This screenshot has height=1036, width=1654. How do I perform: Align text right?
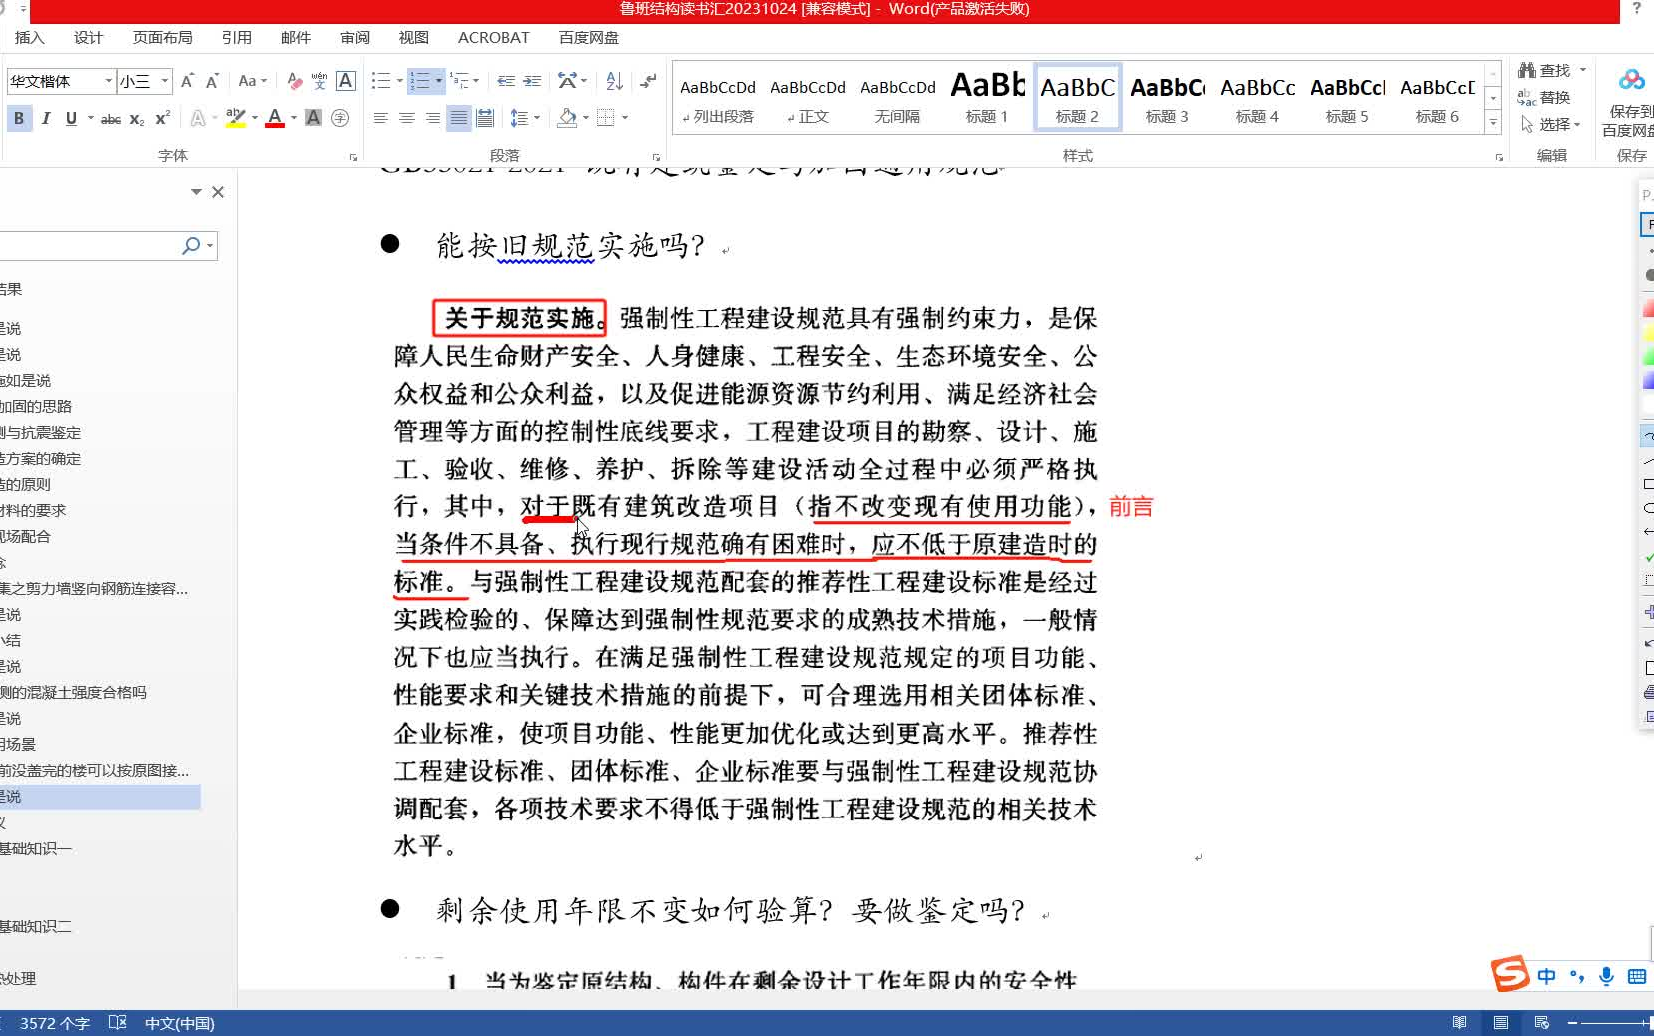pyautogui.click(x=432, y=118)
